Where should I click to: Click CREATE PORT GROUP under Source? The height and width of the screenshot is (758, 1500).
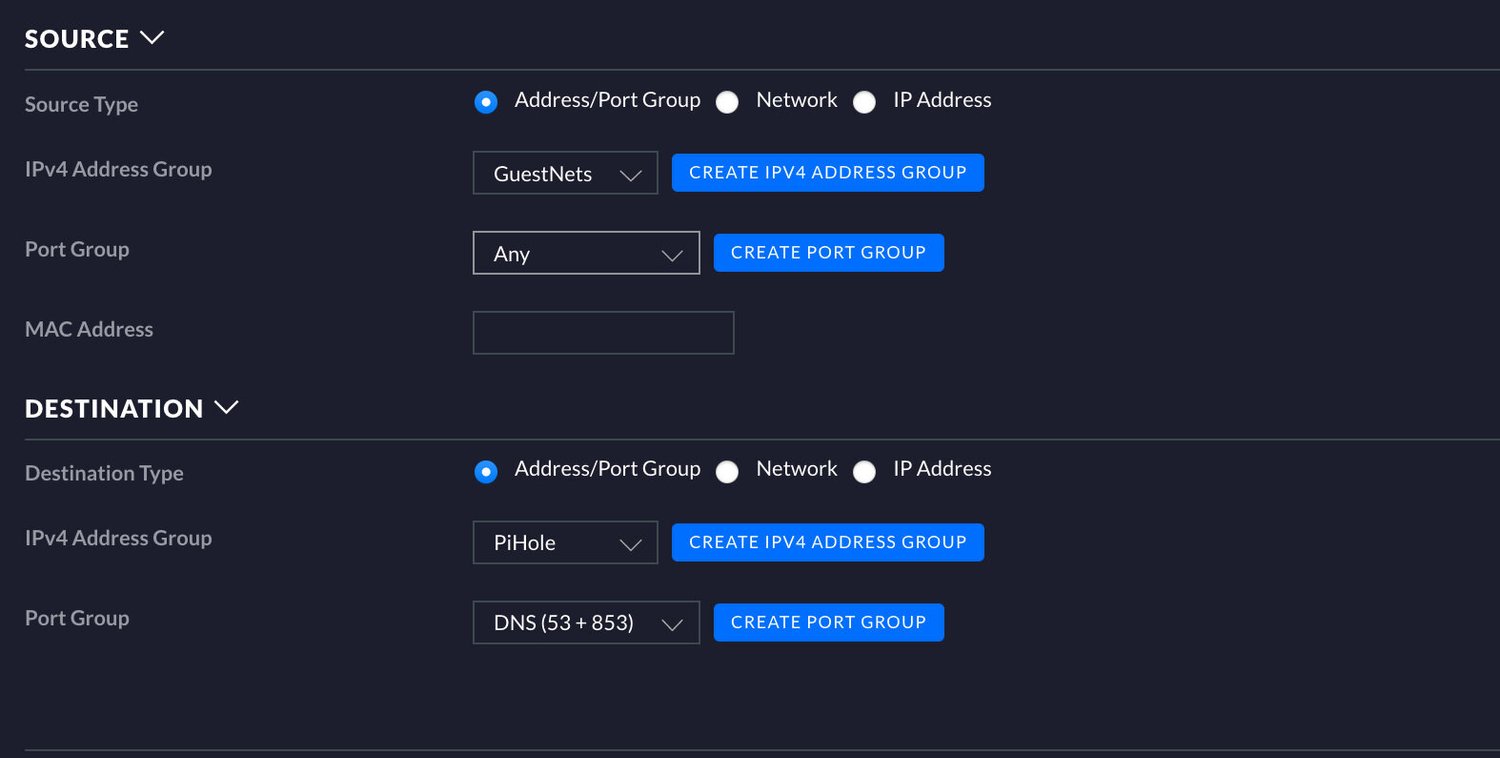coord(828,252)
